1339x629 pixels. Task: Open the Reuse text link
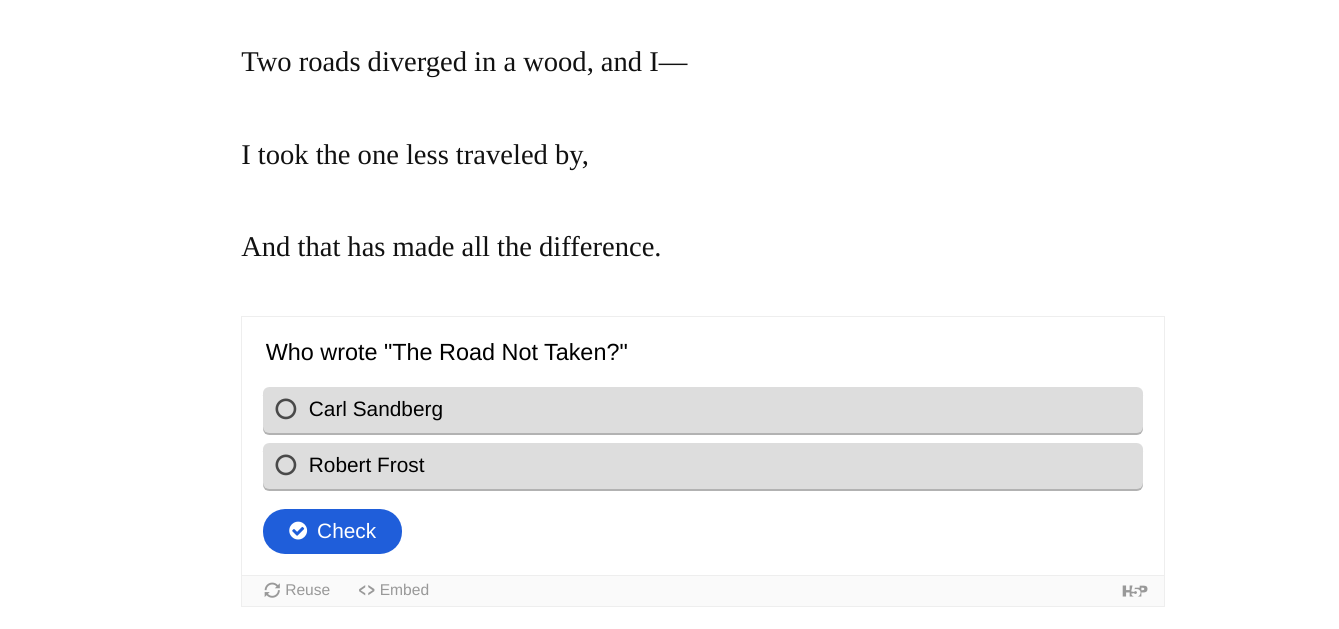tap(308, 590)
